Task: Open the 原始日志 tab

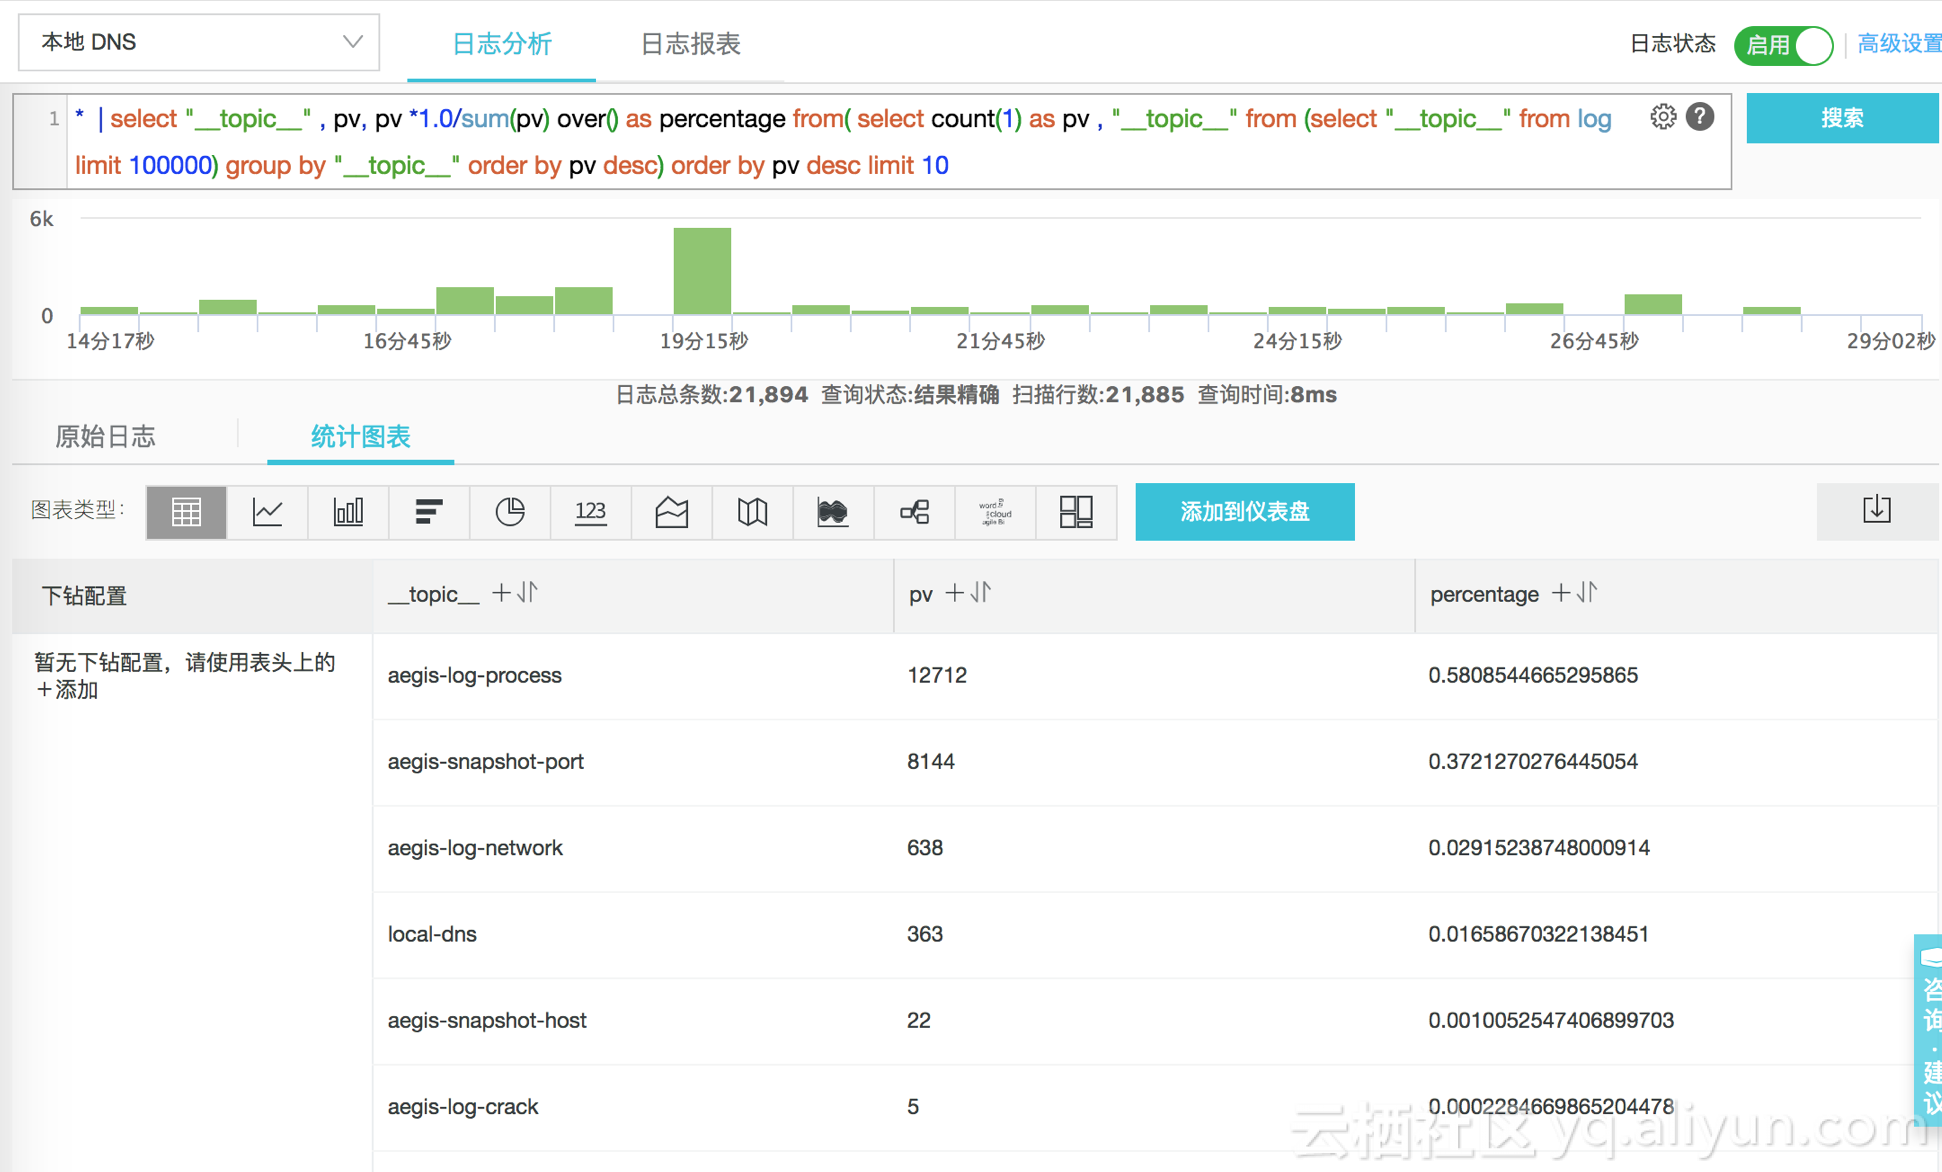Action: 105,436
